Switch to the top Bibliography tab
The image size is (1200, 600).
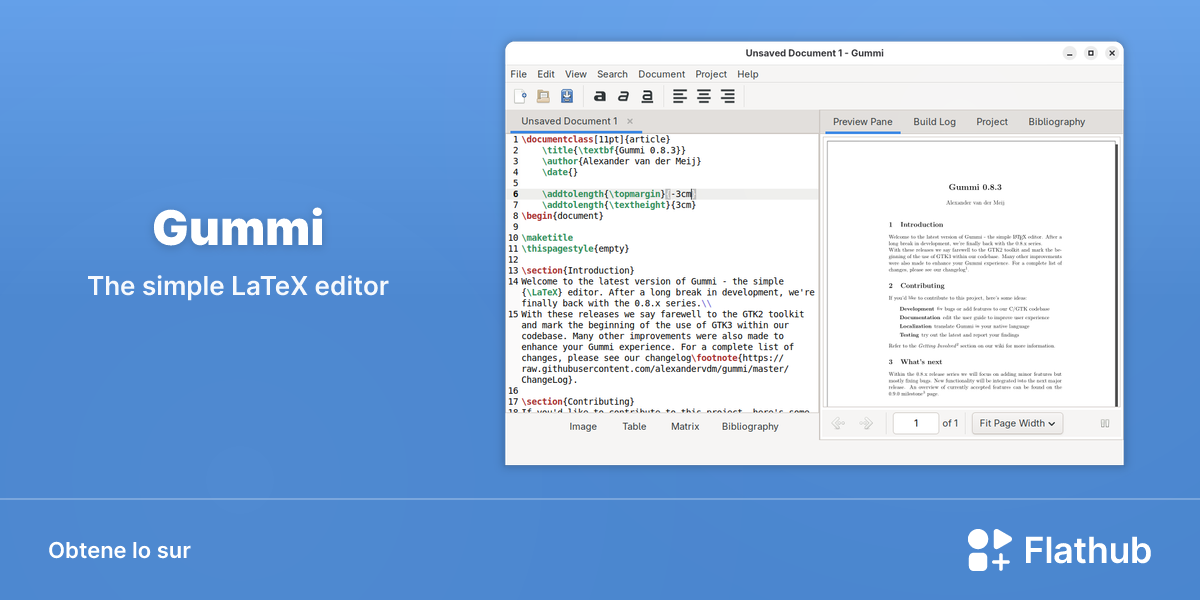[1057, 122]
